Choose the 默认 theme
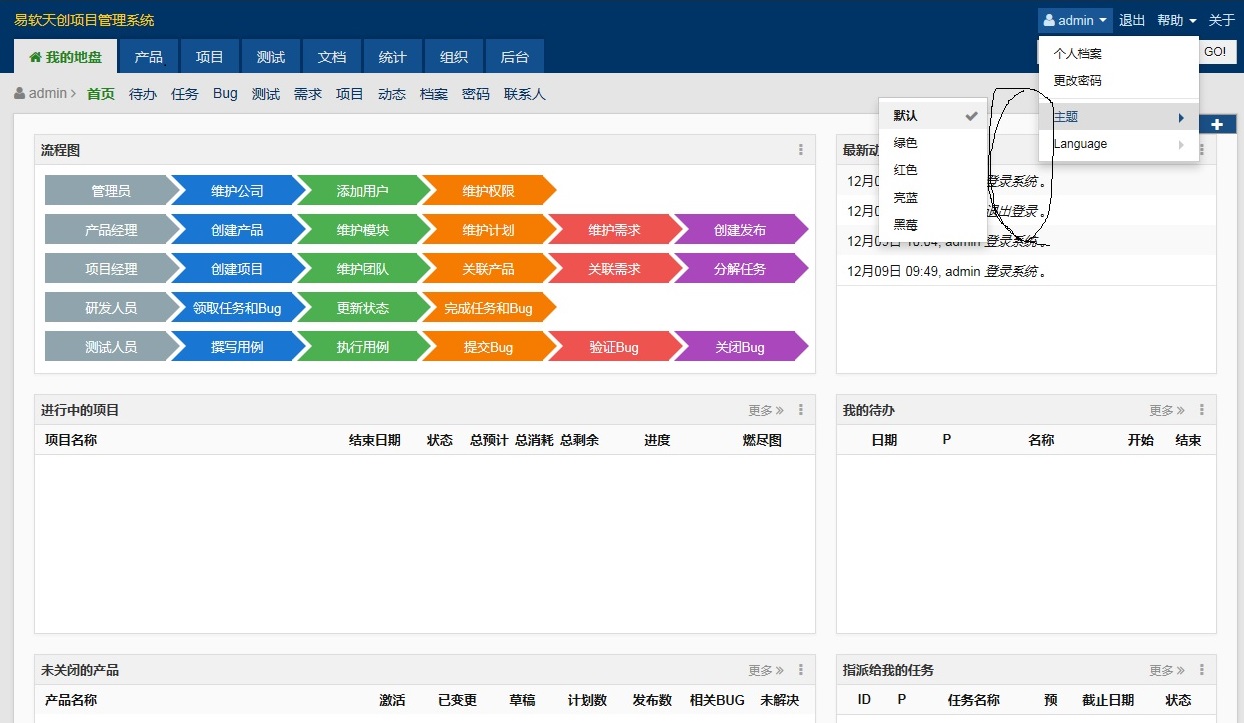Screen dimensions: 1244x723 tap(932, 116)
